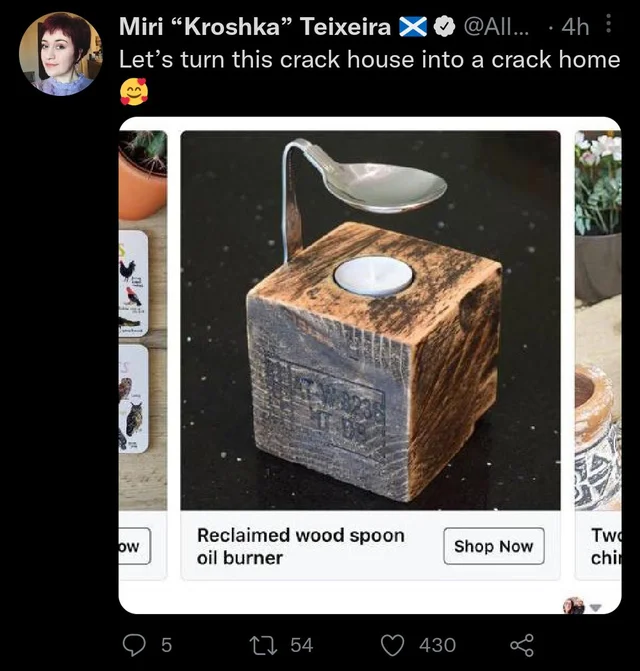Expand the small dropdown arrow below ad

tap(596, 607)
